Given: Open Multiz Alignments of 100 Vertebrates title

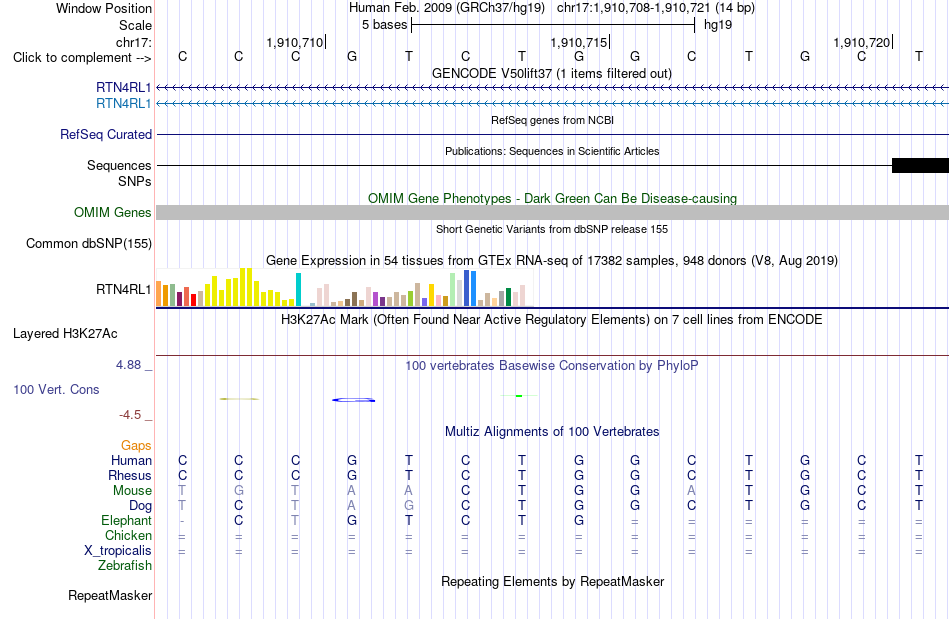Looking at the screenshot, I should point(552,432).
